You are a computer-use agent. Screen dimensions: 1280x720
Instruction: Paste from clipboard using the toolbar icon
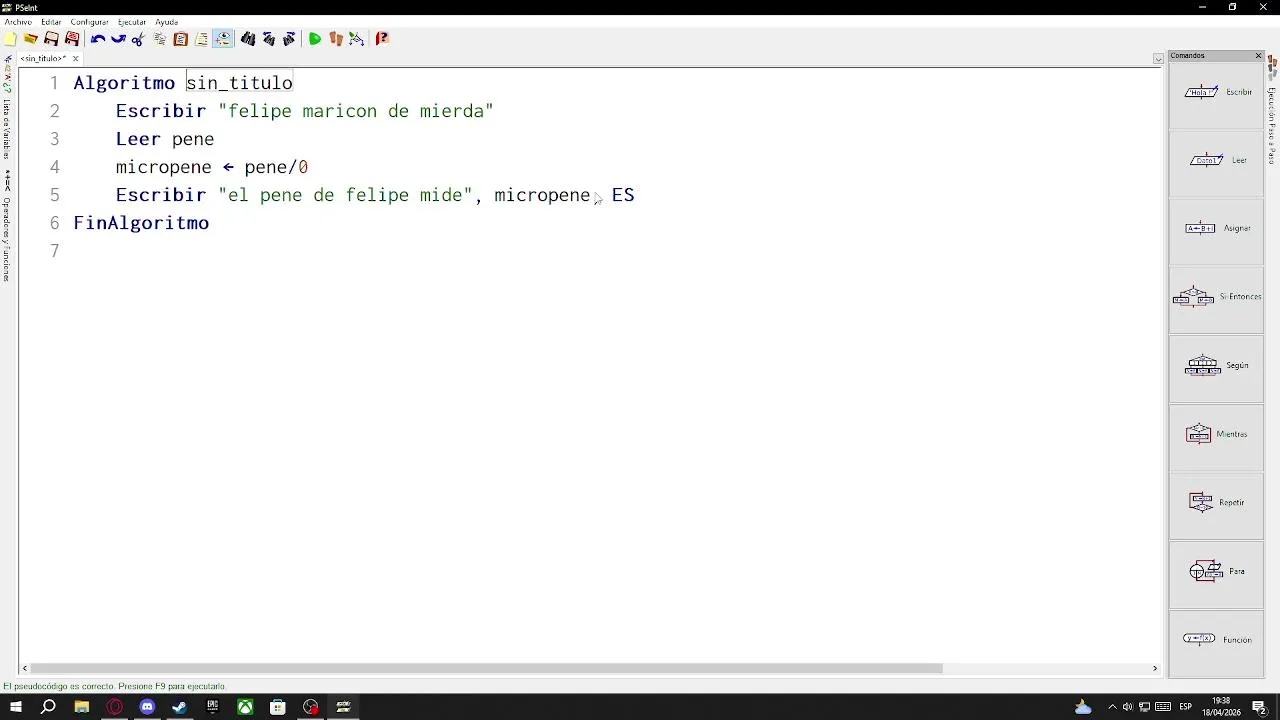pos(181,39)
